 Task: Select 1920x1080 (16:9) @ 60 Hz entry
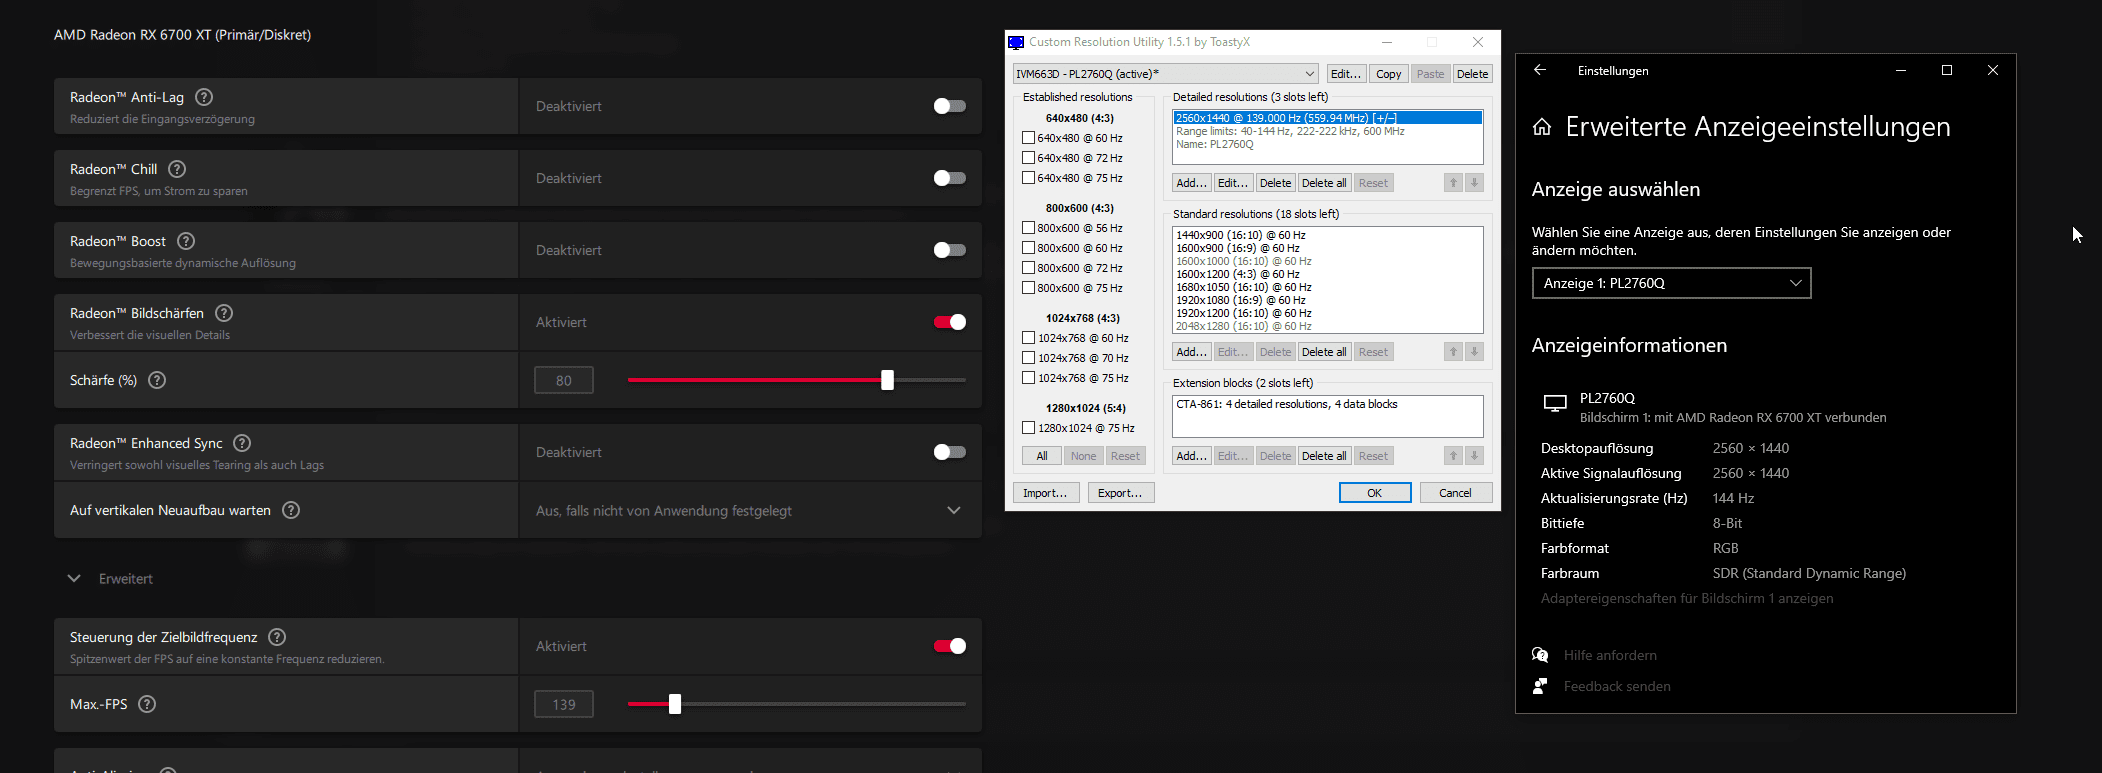tap(1241, 300)
